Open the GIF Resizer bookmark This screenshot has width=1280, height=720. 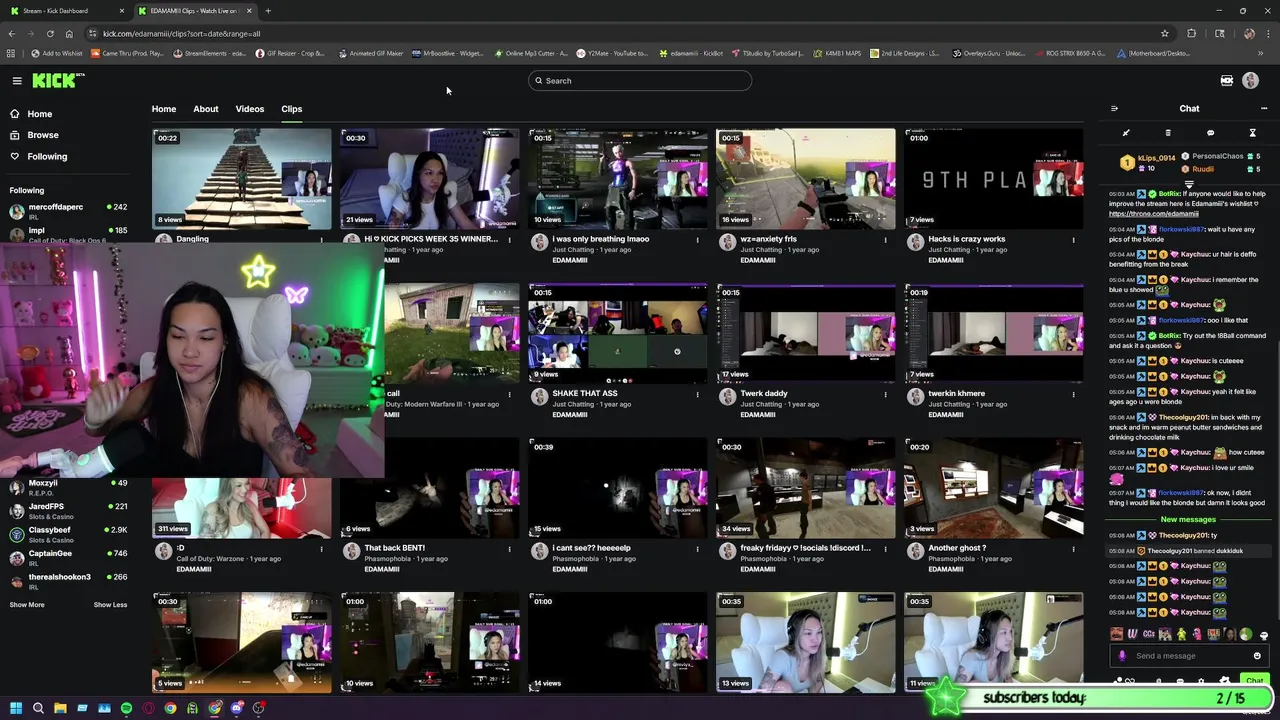click(x=292, y=53)
